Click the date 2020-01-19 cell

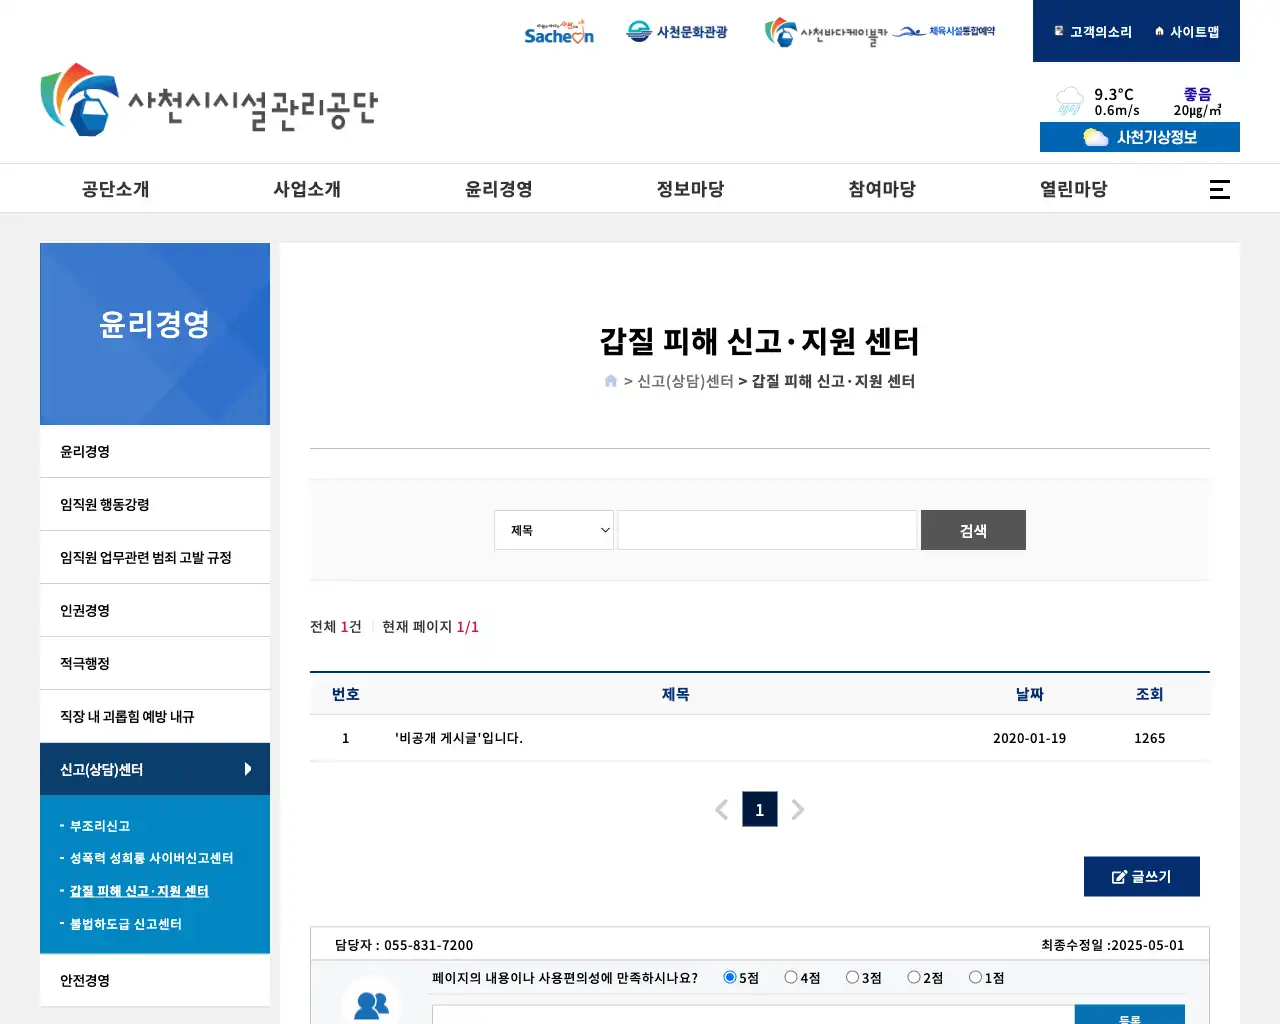point(1029,738)
